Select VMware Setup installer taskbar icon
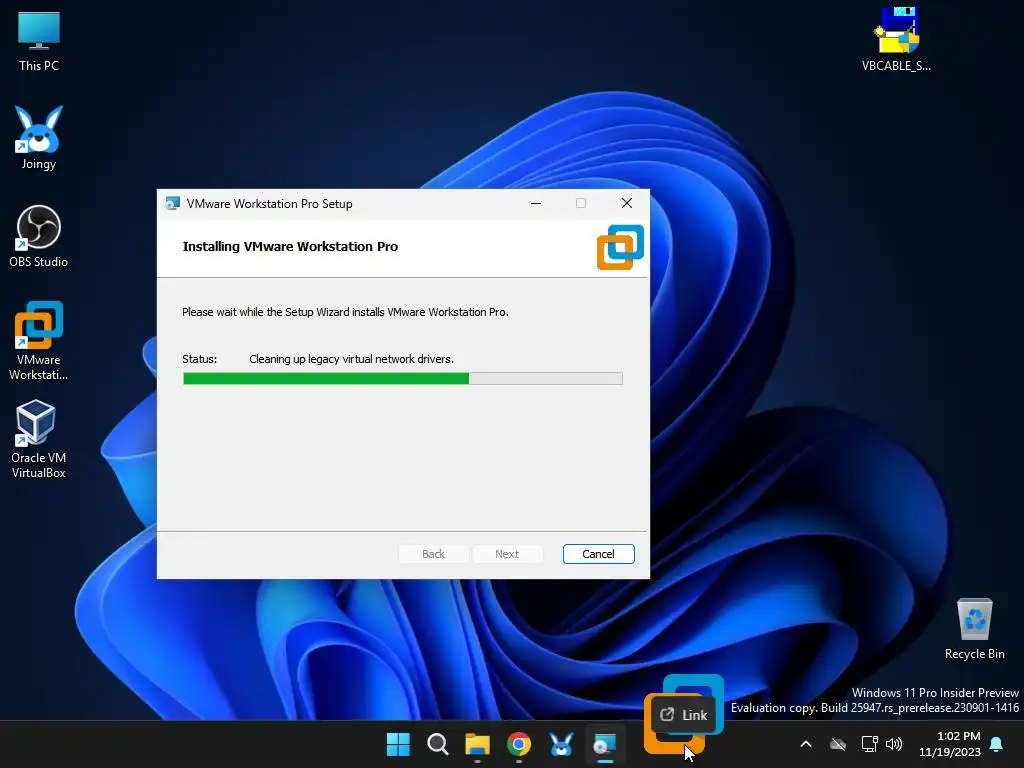The image size is (1024, 768). pyautogui.click(x=605, y=744)
